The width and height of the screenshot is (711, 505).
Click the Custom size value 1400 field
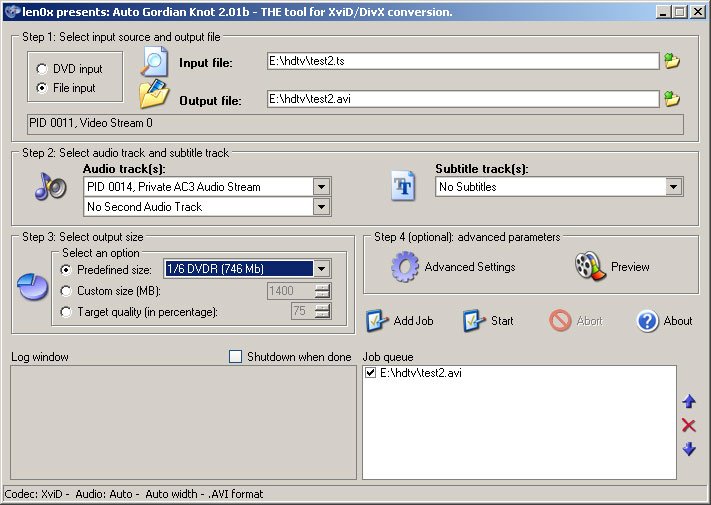click(291, 291)
